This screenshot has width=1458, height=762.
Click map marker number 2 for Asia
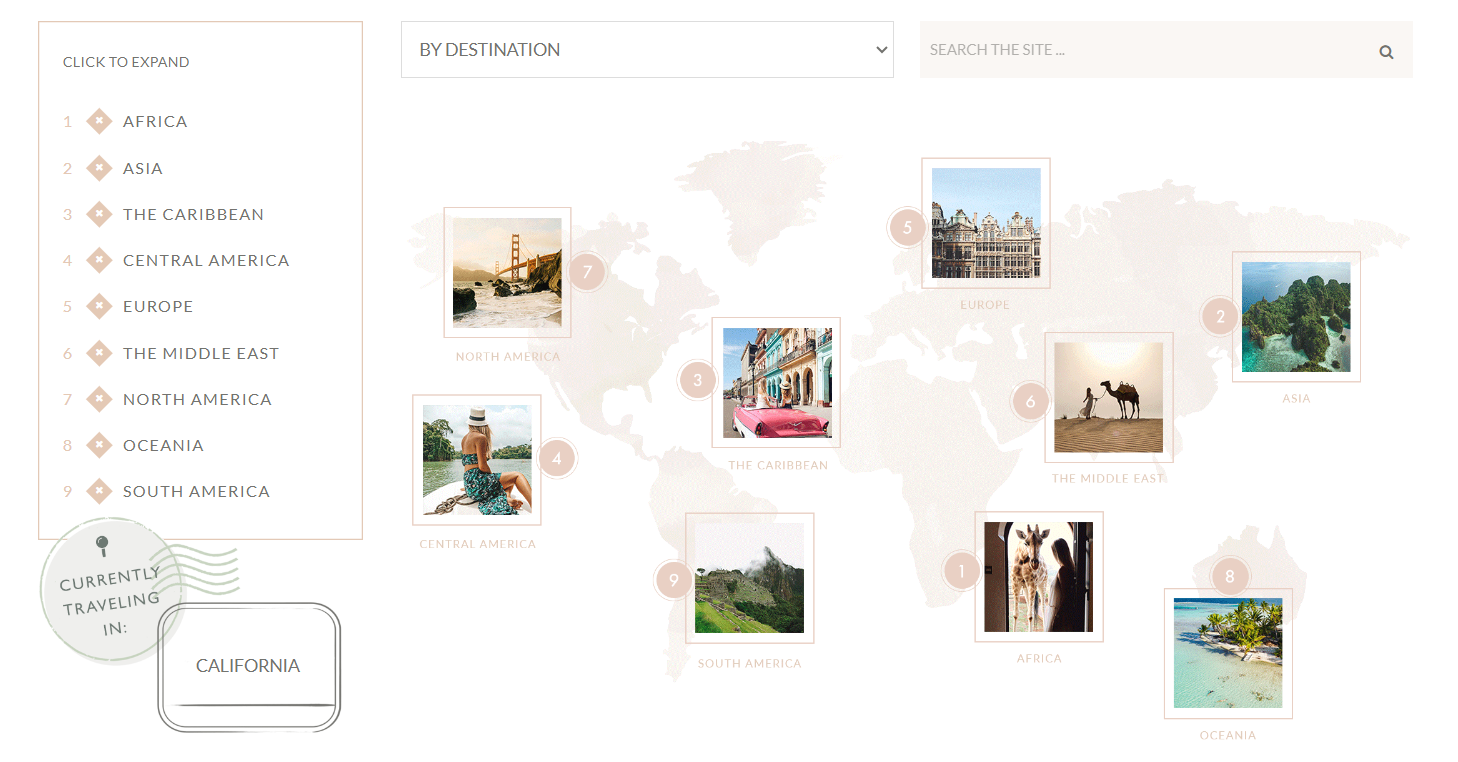click(x=1220, y=318)
